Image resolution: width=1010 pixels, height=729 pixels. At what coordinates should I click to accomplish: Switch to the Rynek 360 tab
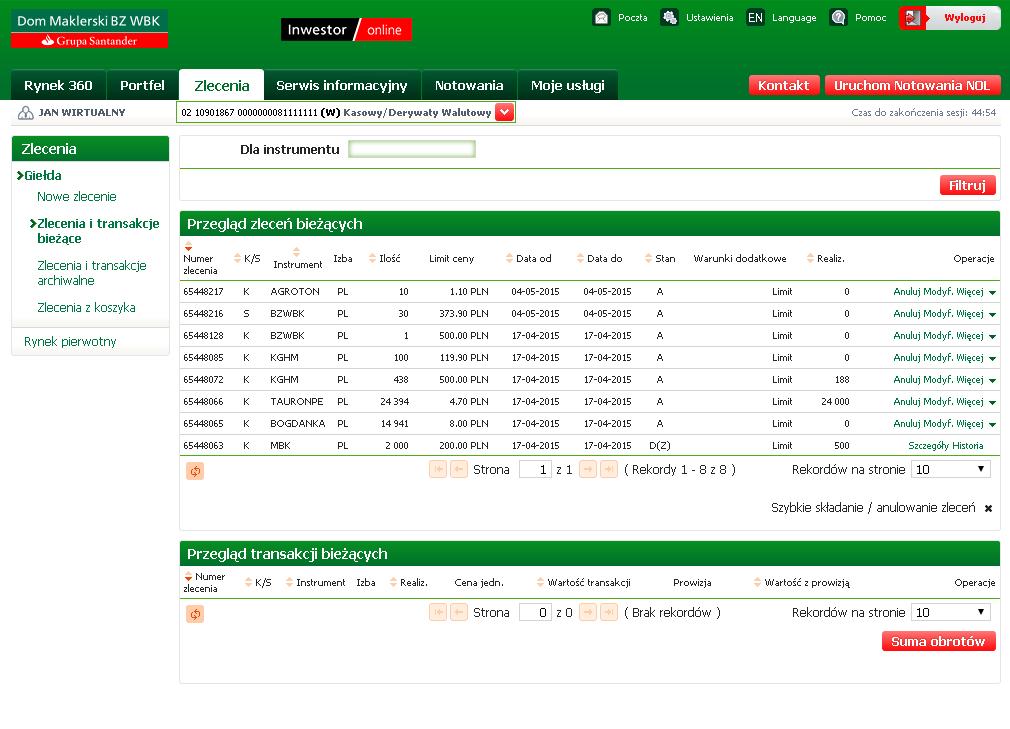click(x=58, y=85)
